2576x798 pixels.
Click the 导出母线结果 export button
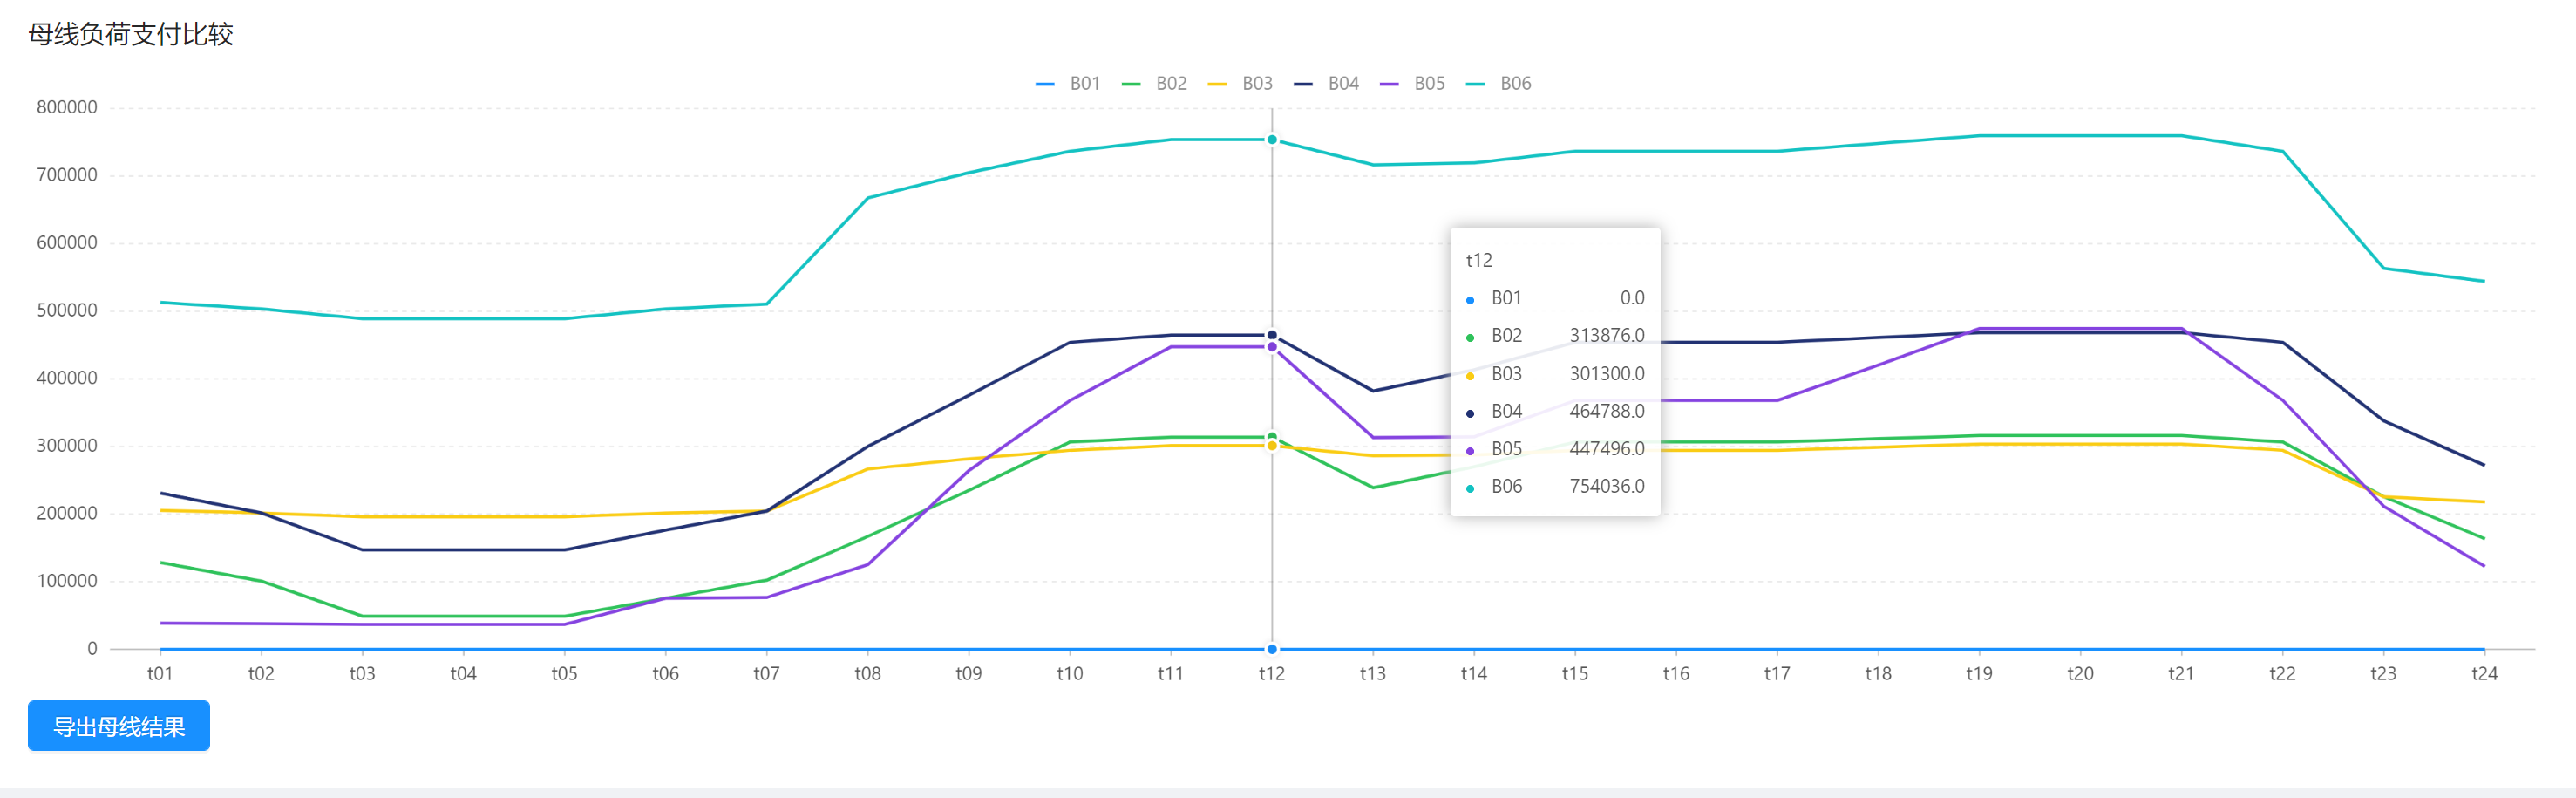[119, 726]
